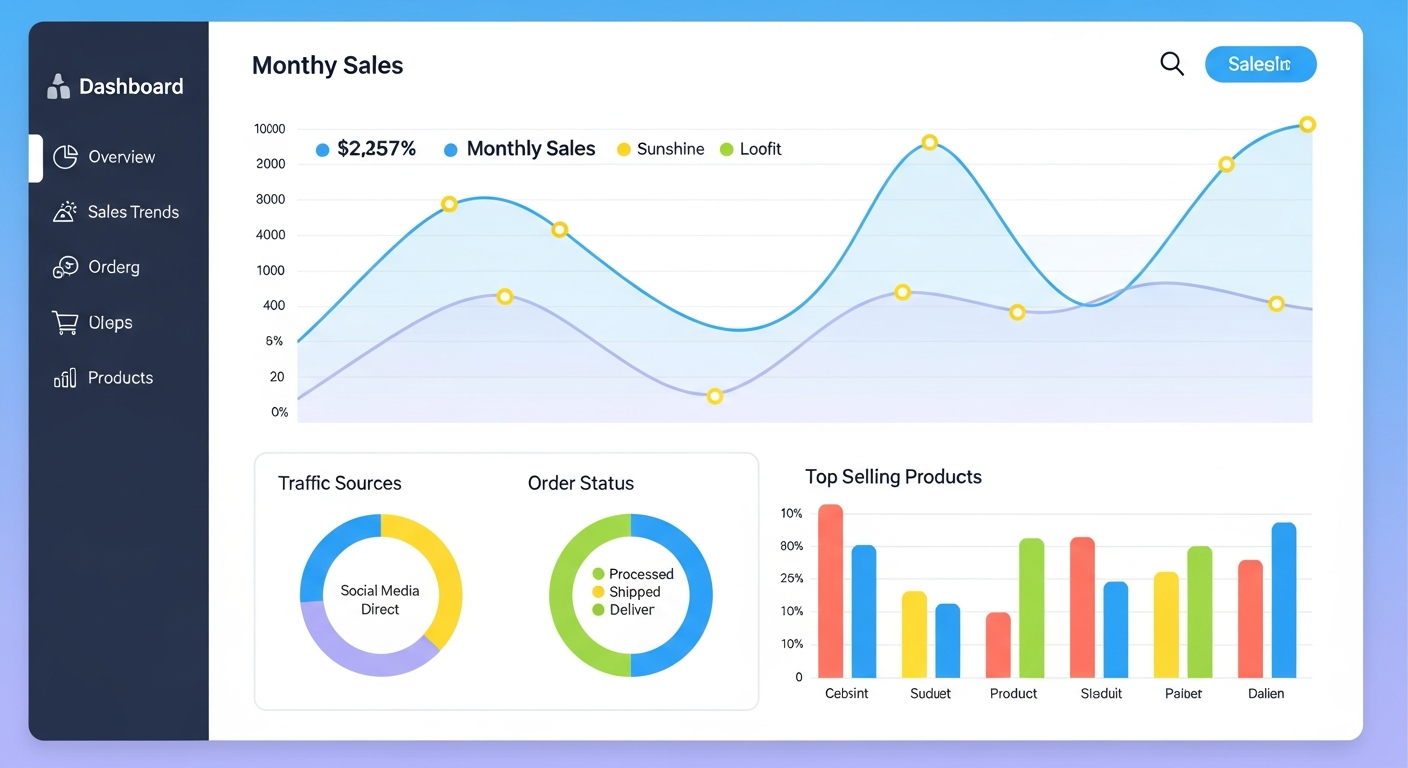Toggle the Sunshine legend series
Viewport: 1408px width, 768px height.
point(660,149)
